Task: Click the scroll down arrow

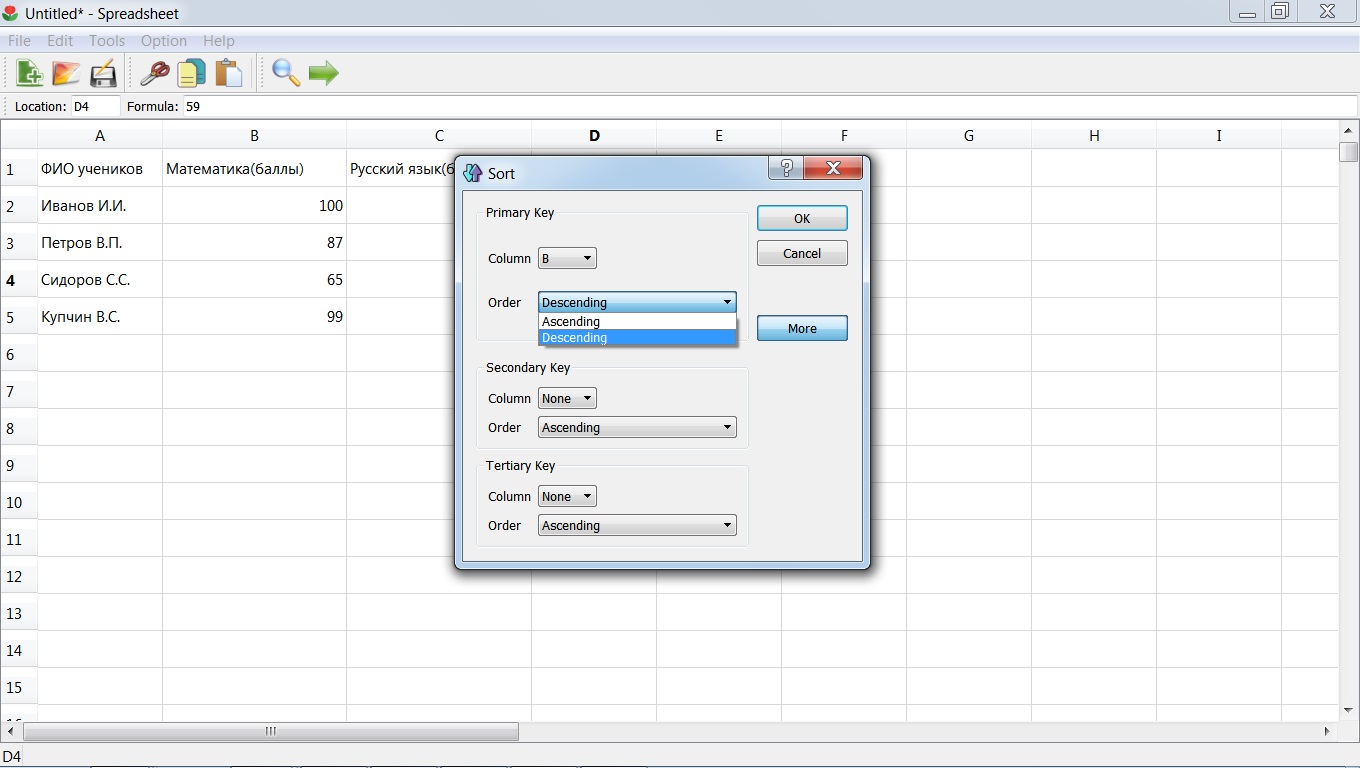Action: [x=1349, y=711]
